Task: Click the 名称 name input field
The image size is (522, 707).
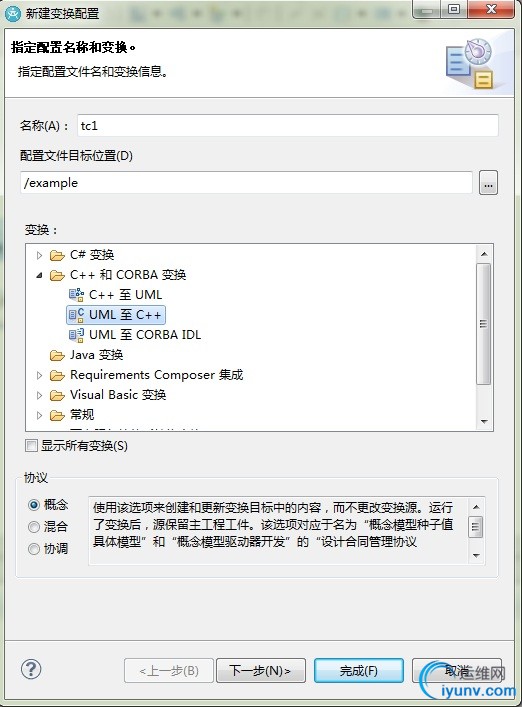Action: point(288,125)
